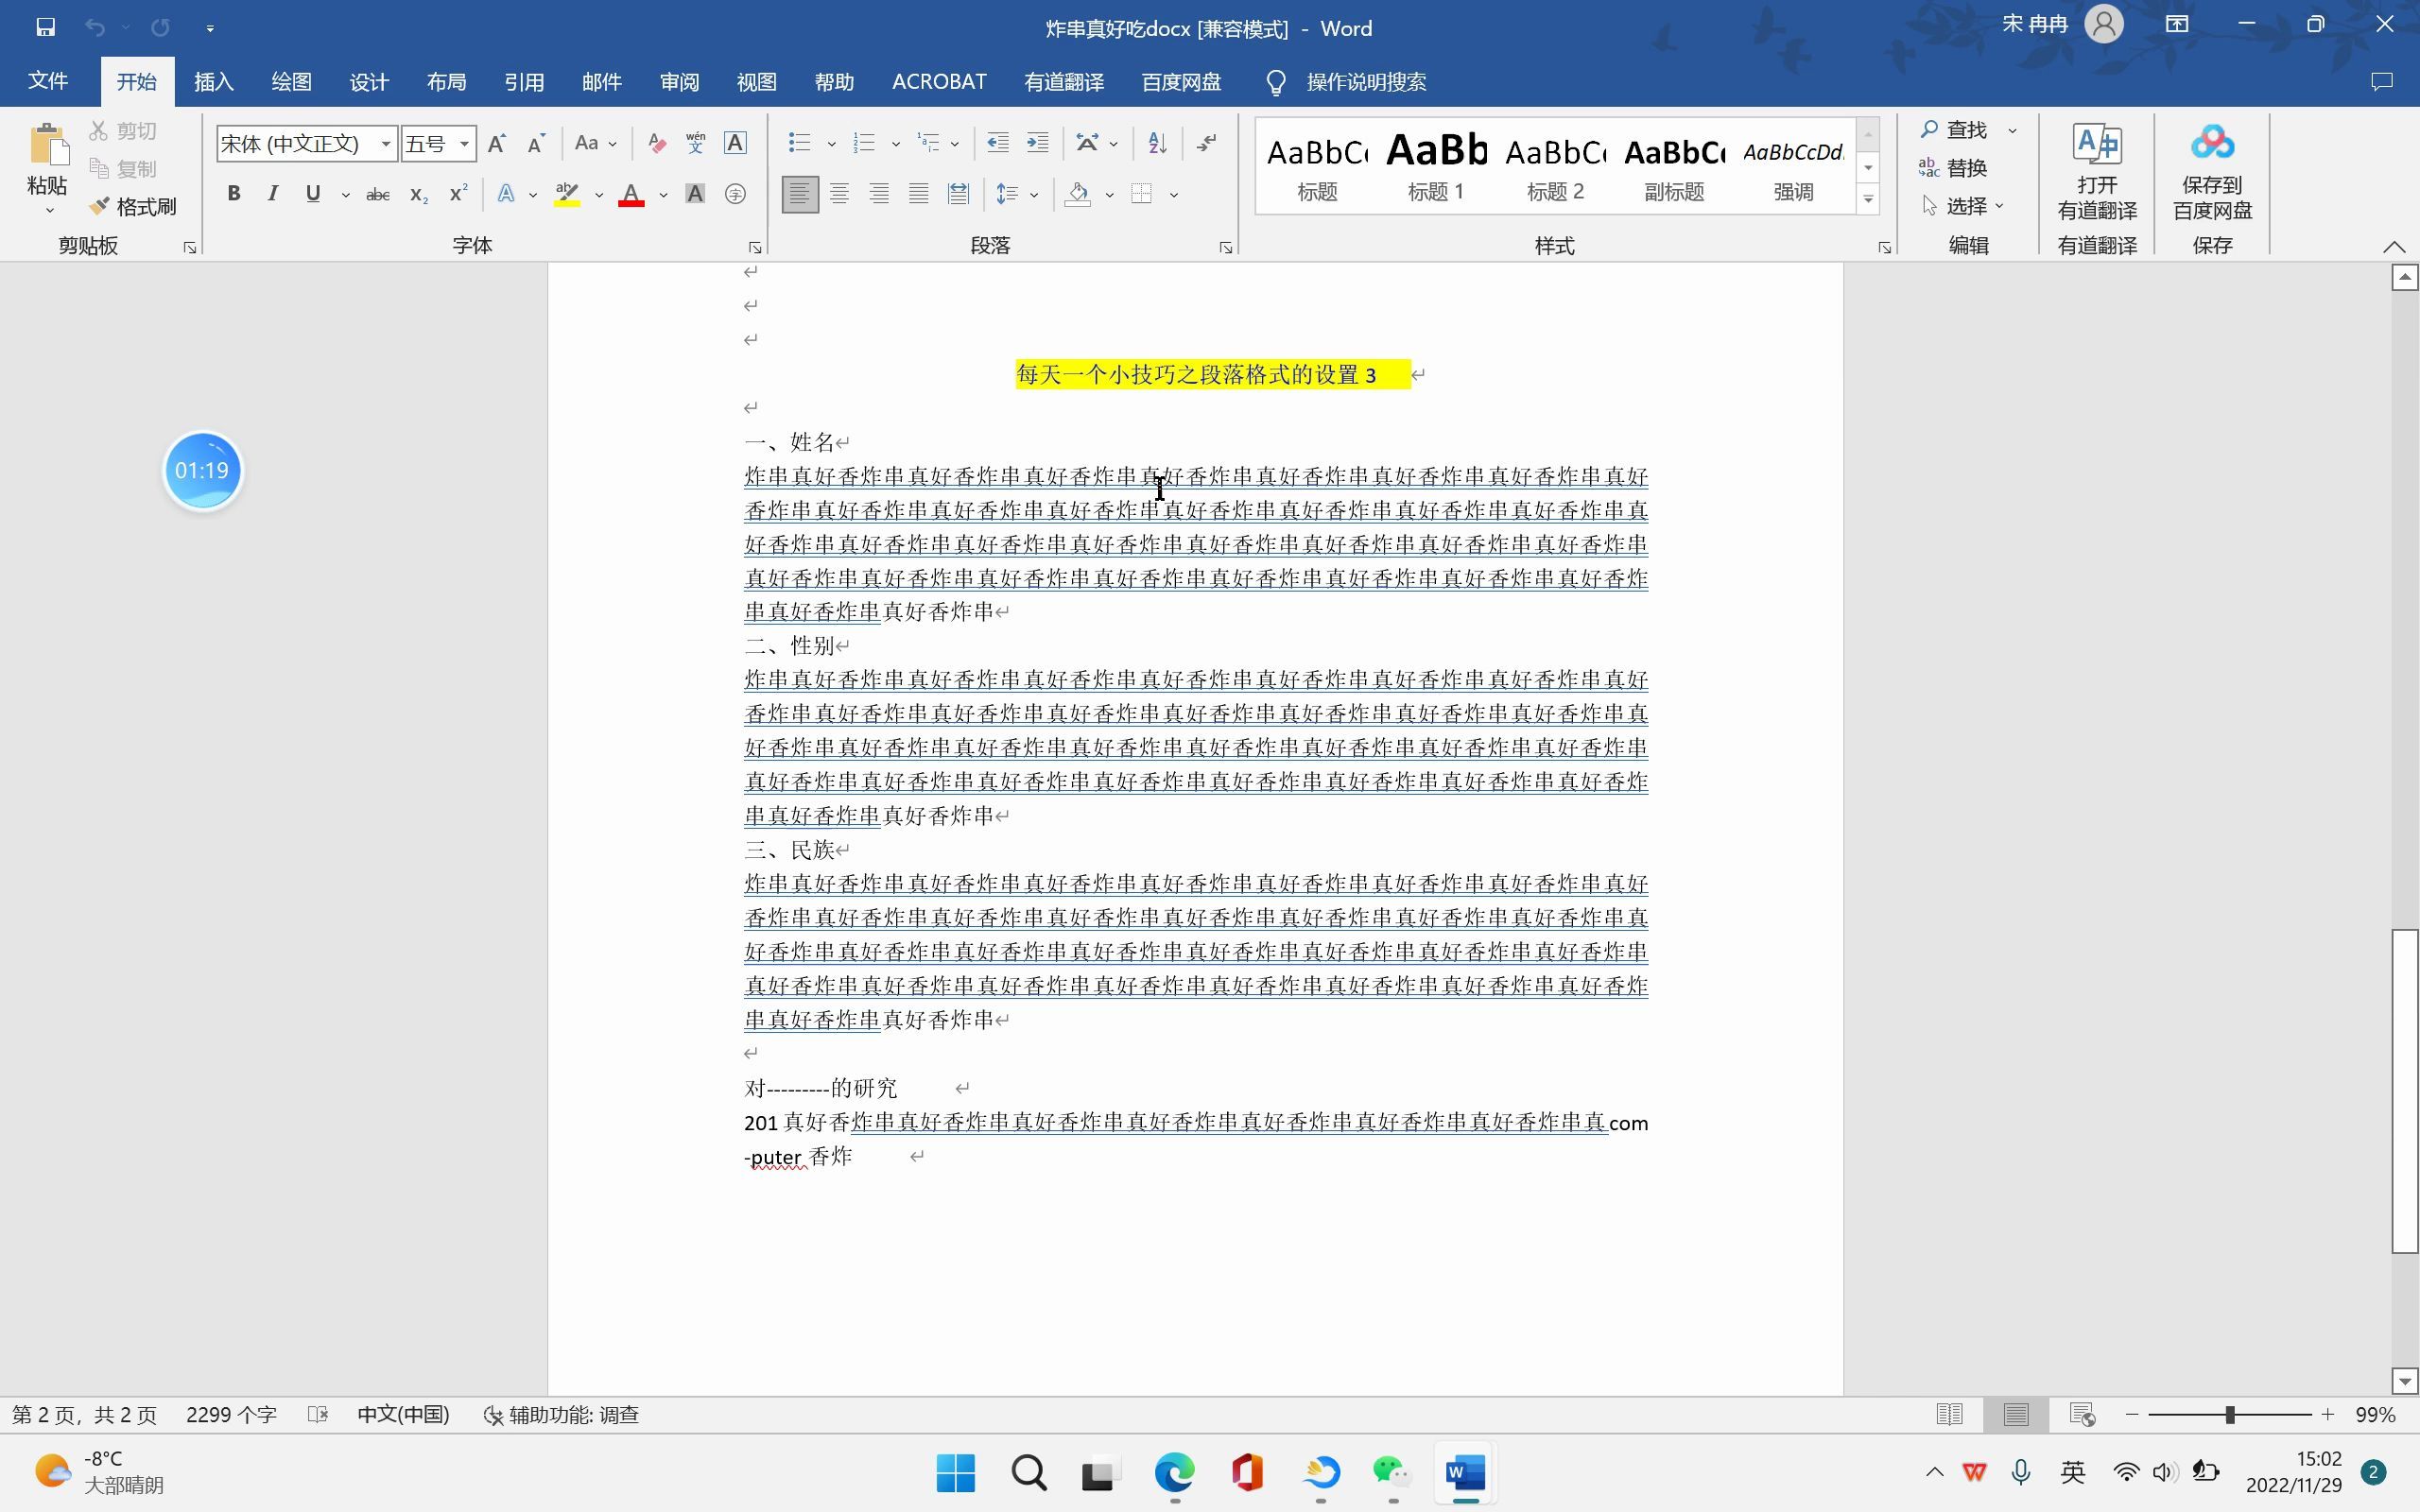Apply character shading icon

pyautogui.click(x=695, y=194)
